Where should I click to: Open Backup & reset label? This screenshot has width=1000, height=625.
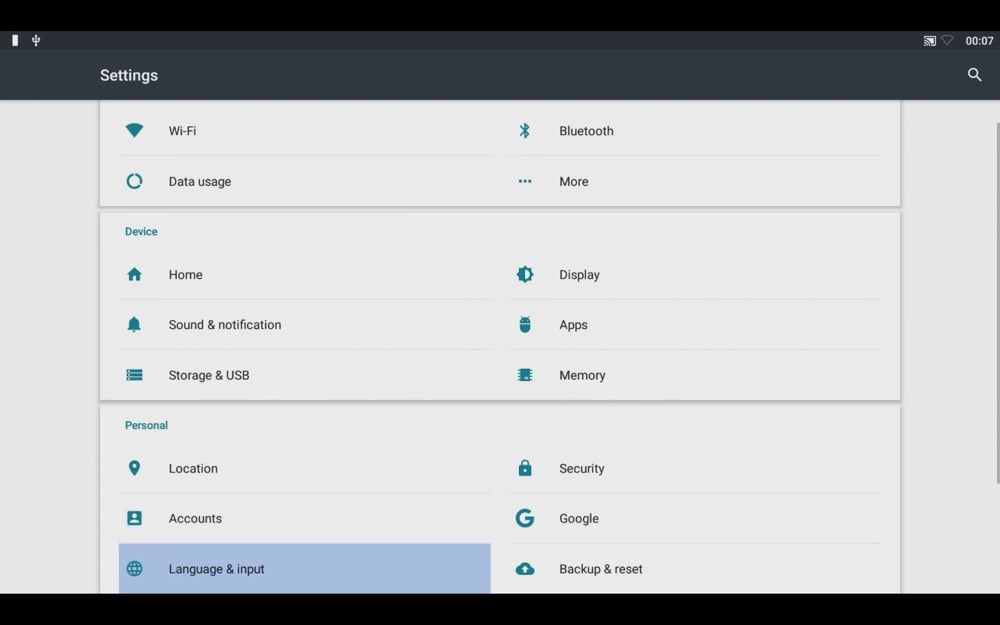click(600, 569)
